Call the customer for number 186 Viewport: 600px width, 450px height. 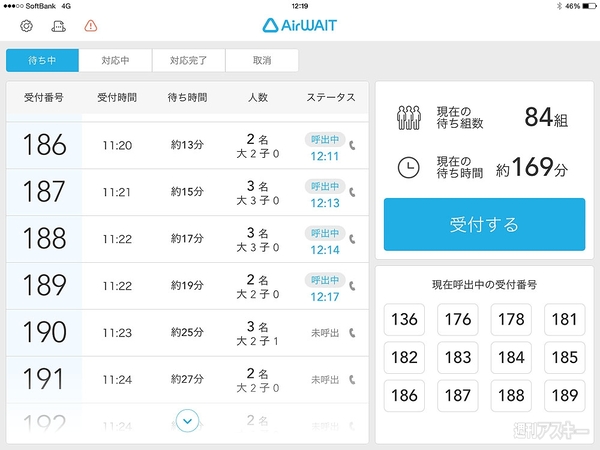352,145
